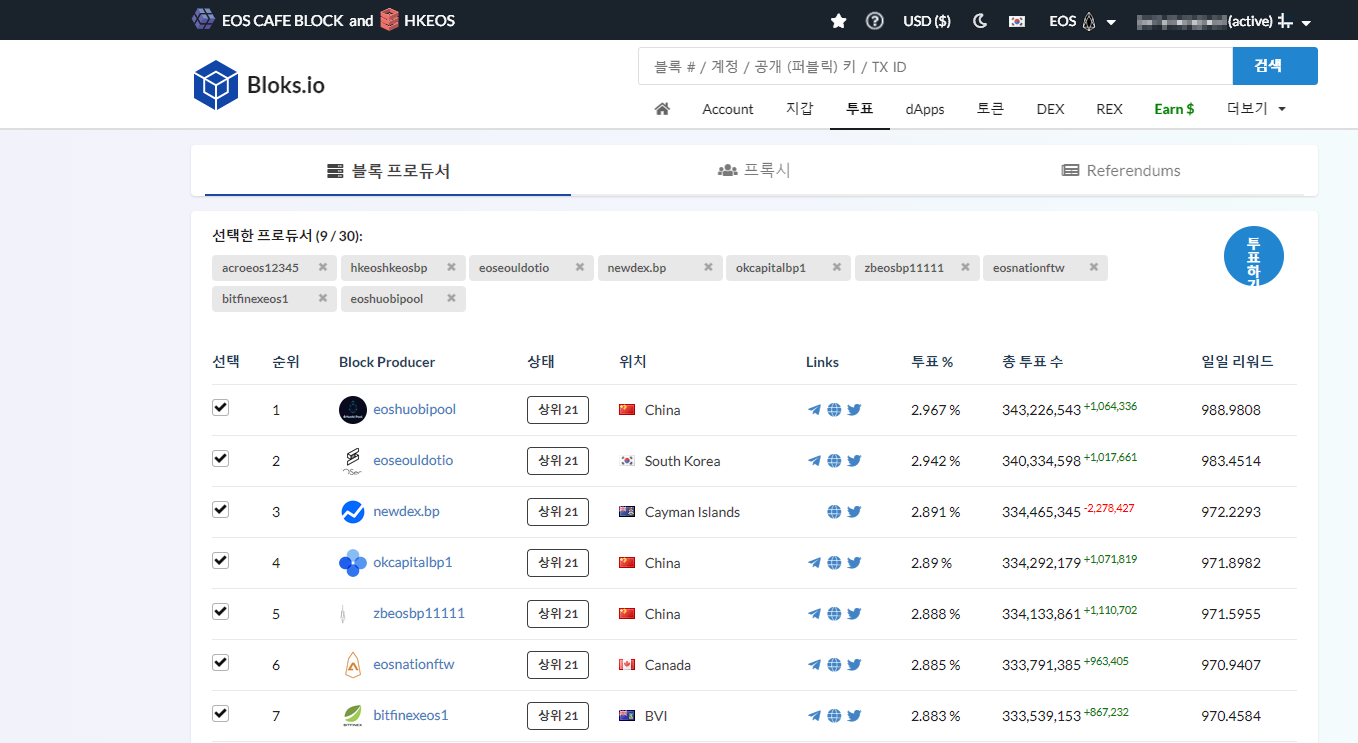Viewport: 1358px width, 743px height.
Task: Uncheck the eoseouldotio selection checkbox
Action: point(221,459)
